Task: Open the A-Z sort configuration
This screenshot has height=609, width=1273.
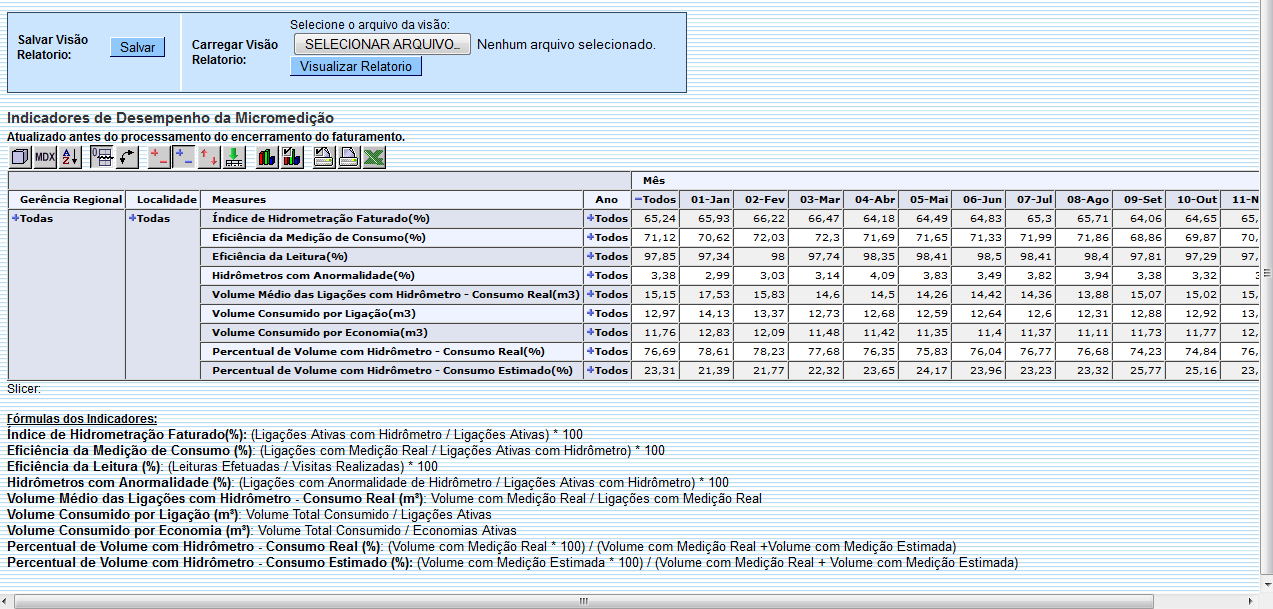Action: pyautogui.click(x=70, y=157)
